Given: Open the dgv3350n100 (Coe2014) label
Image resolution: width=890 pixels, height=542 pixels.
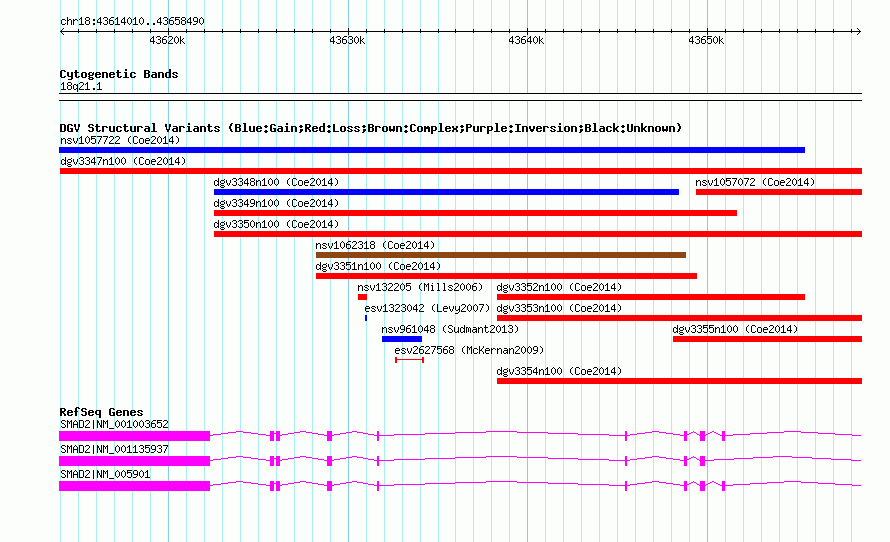Looking at the screenshot, I should tap(276, 224).
